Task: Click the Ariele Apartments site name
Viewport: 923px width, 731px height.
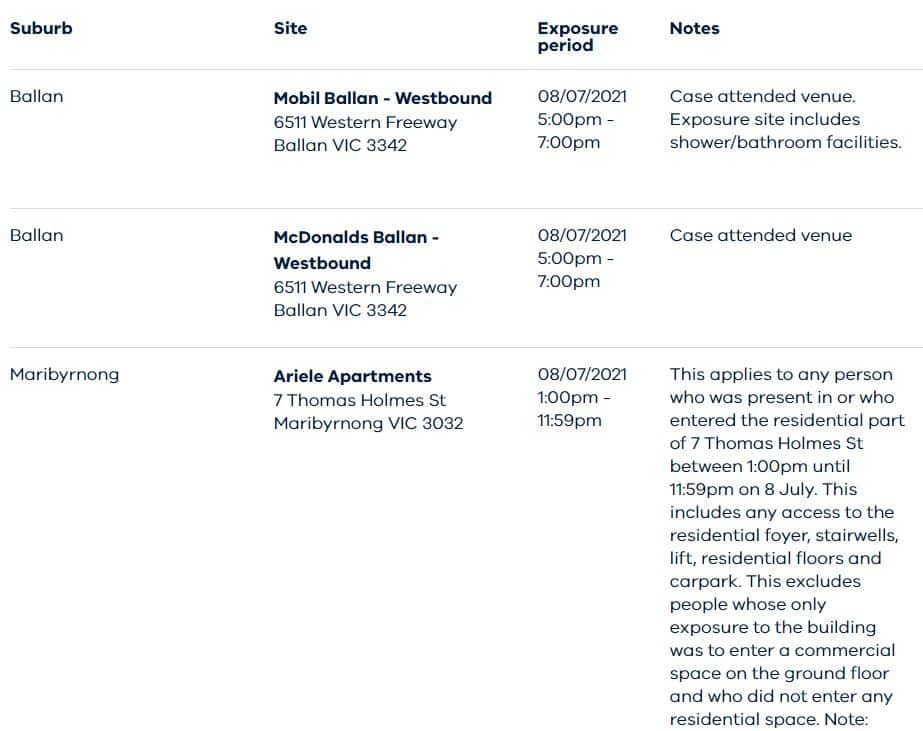Action: (352, 376)
